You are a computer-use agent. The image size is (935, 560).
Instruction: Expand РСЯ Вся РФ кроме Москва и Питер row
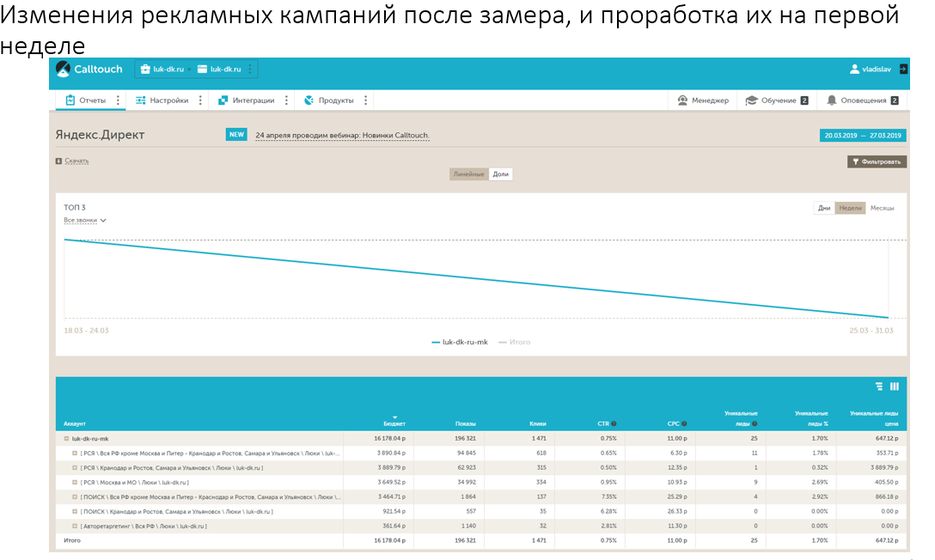[x=75, y=453]
